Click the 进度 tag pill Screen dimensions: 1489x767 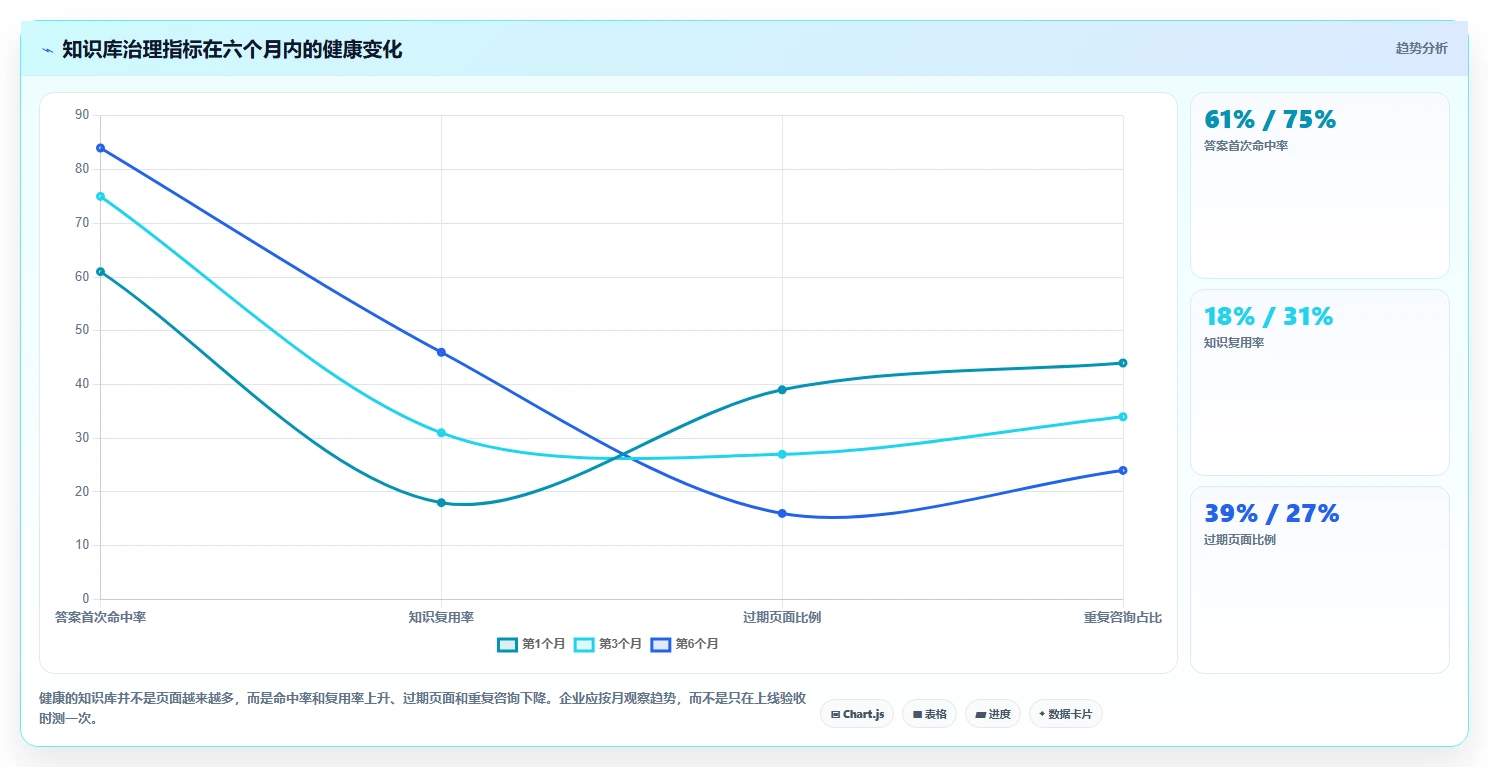click(993, 714)
